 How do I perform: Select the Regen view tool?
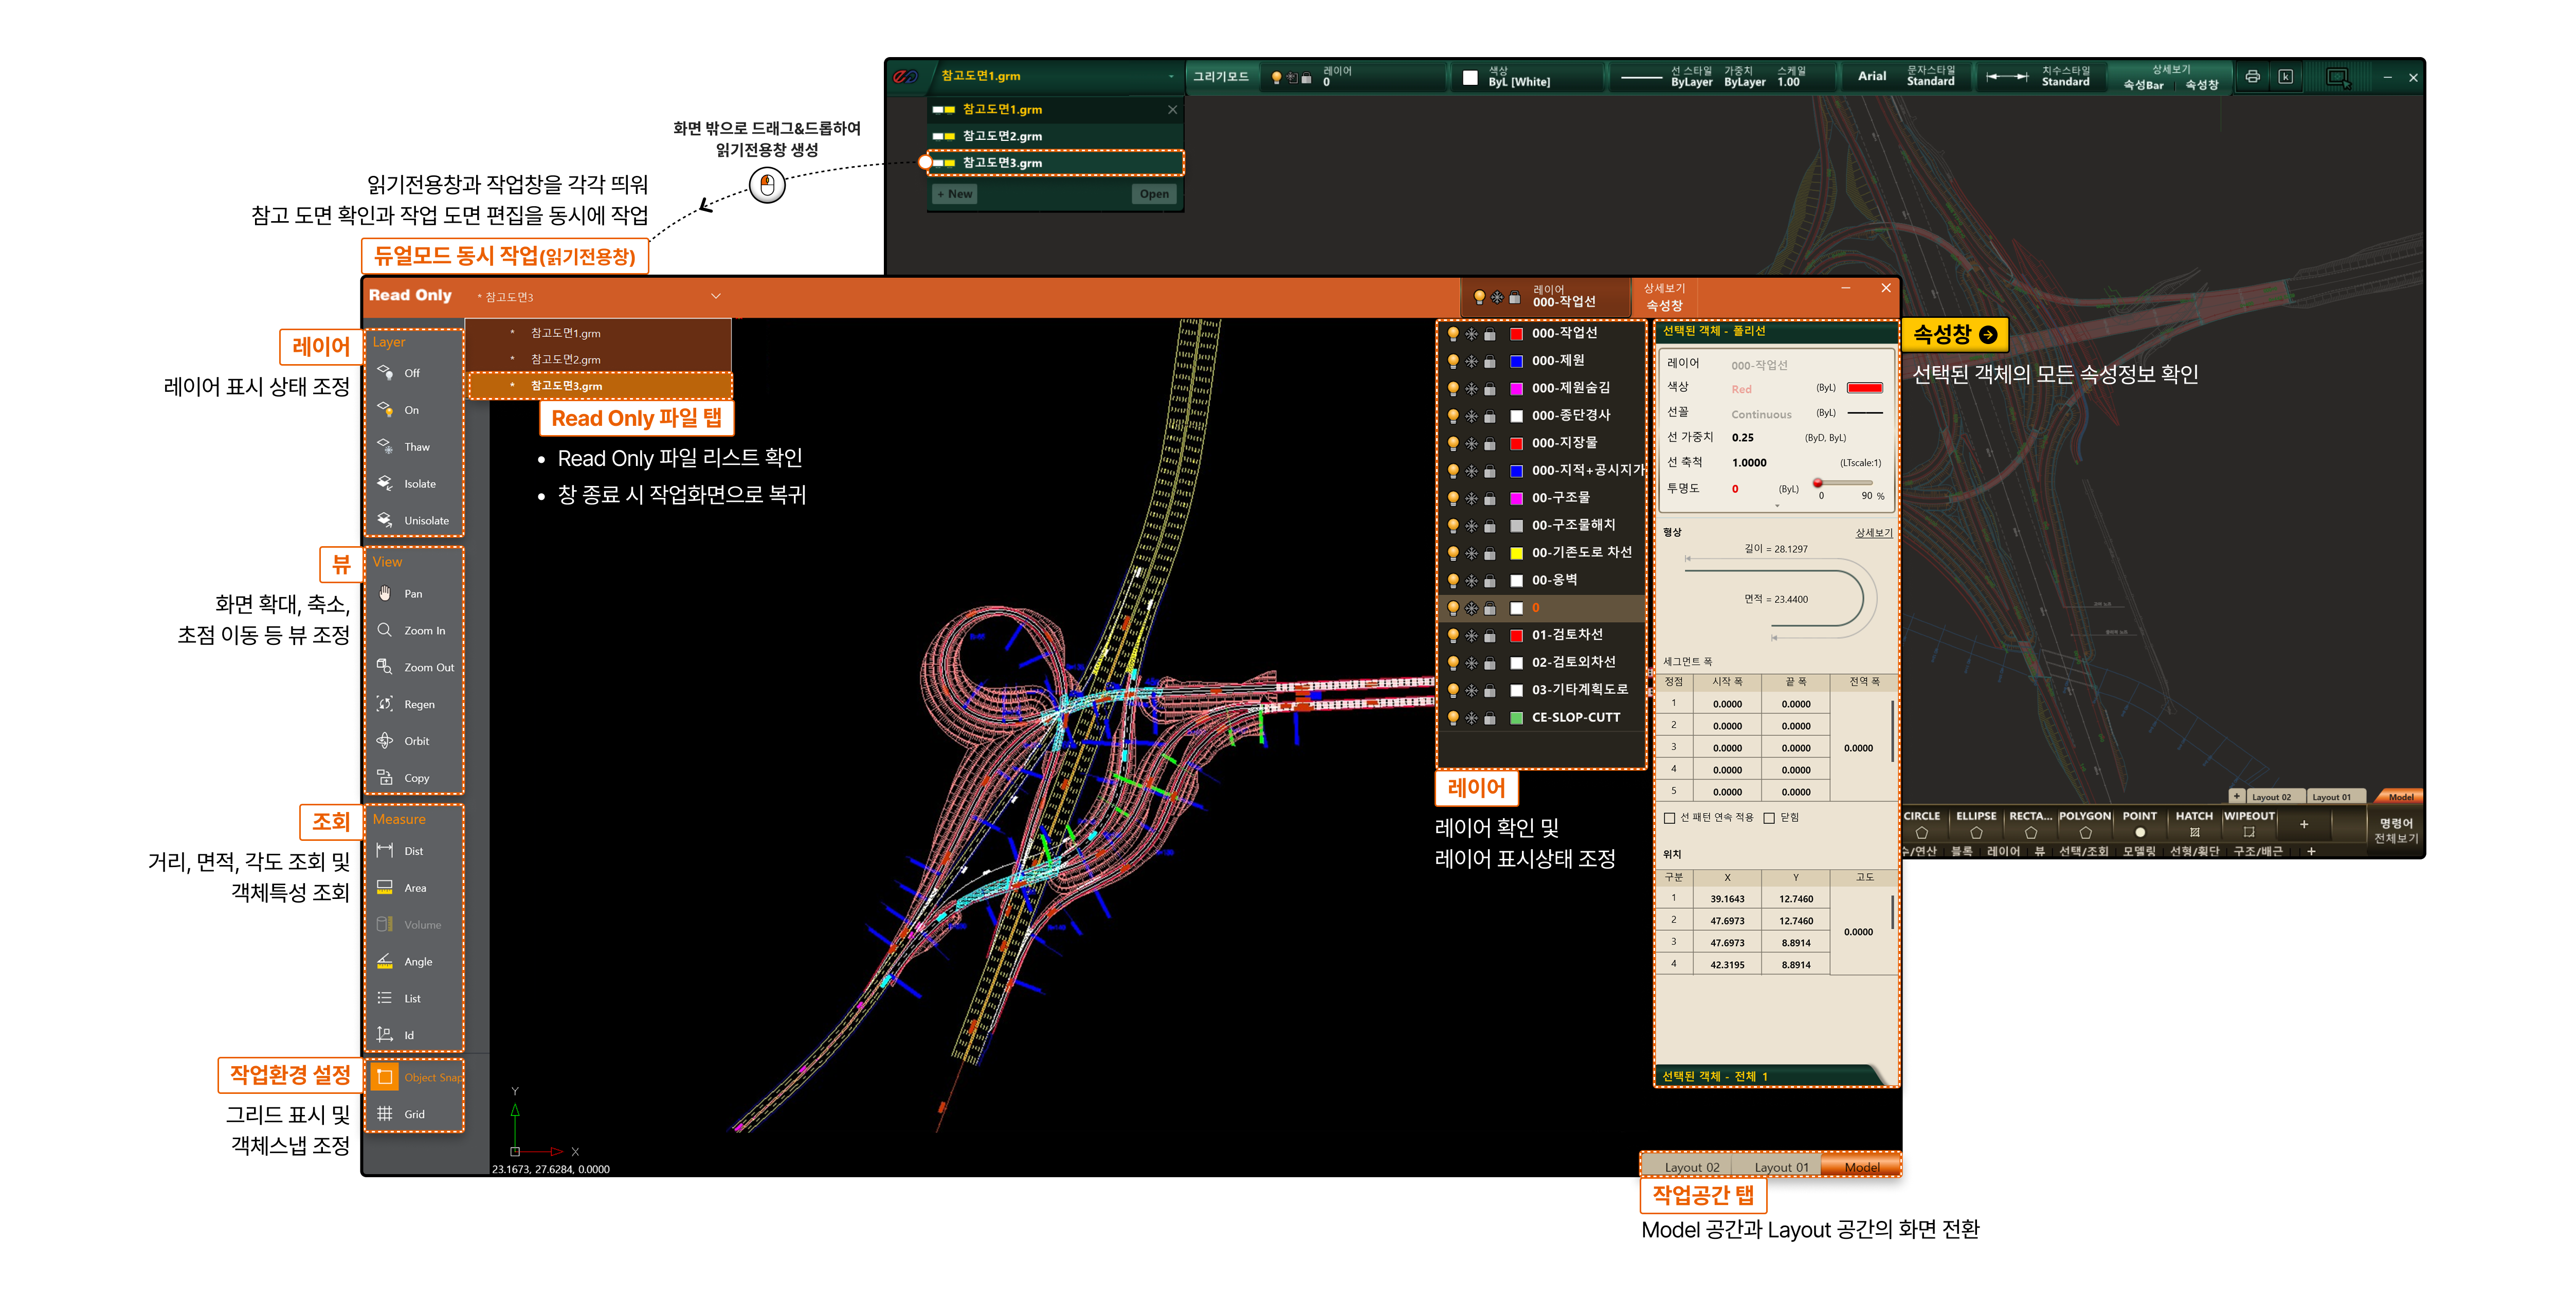pyautogui.click(x=412, y=704)
